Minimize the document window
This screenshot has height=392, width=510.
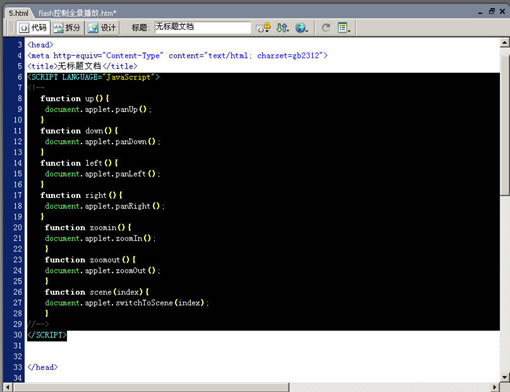coord(480,12)
